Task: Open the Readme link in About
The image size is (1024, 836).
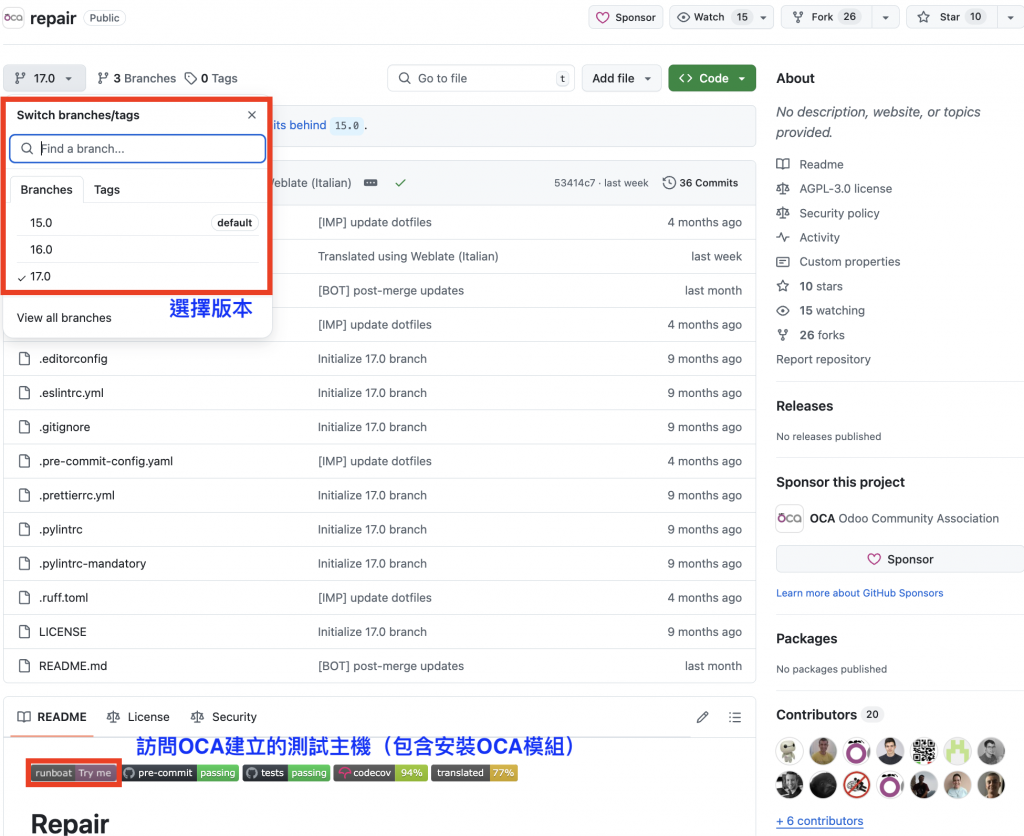Action: pyautogui.click(x=821, y=165)
